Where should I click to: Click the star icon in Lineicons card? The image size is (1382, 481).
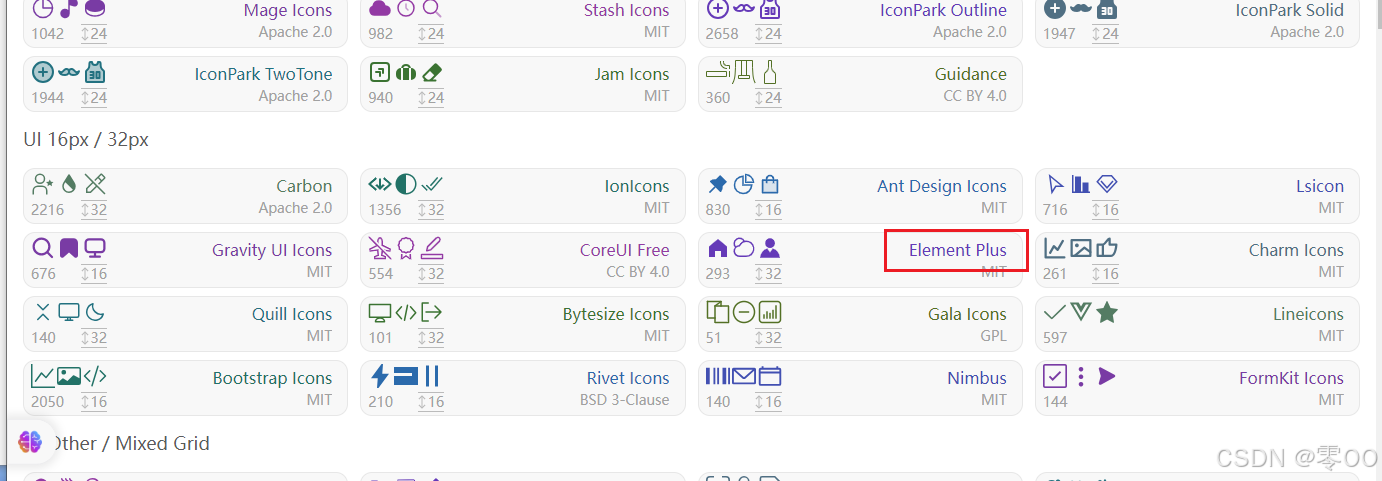click(1107, 312)
